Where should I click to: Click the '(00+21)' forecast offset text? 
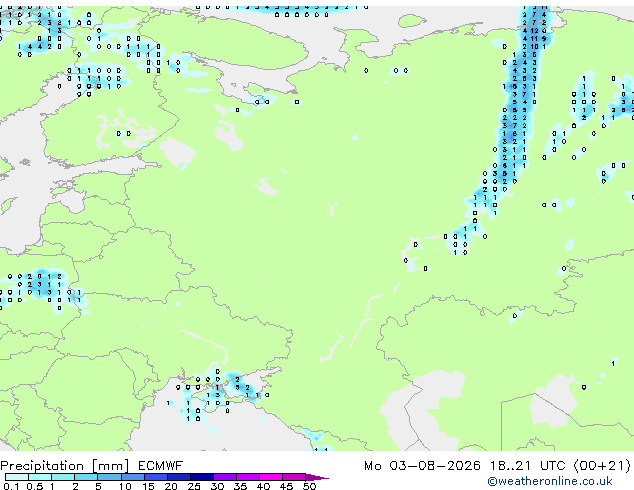(602, 465)
